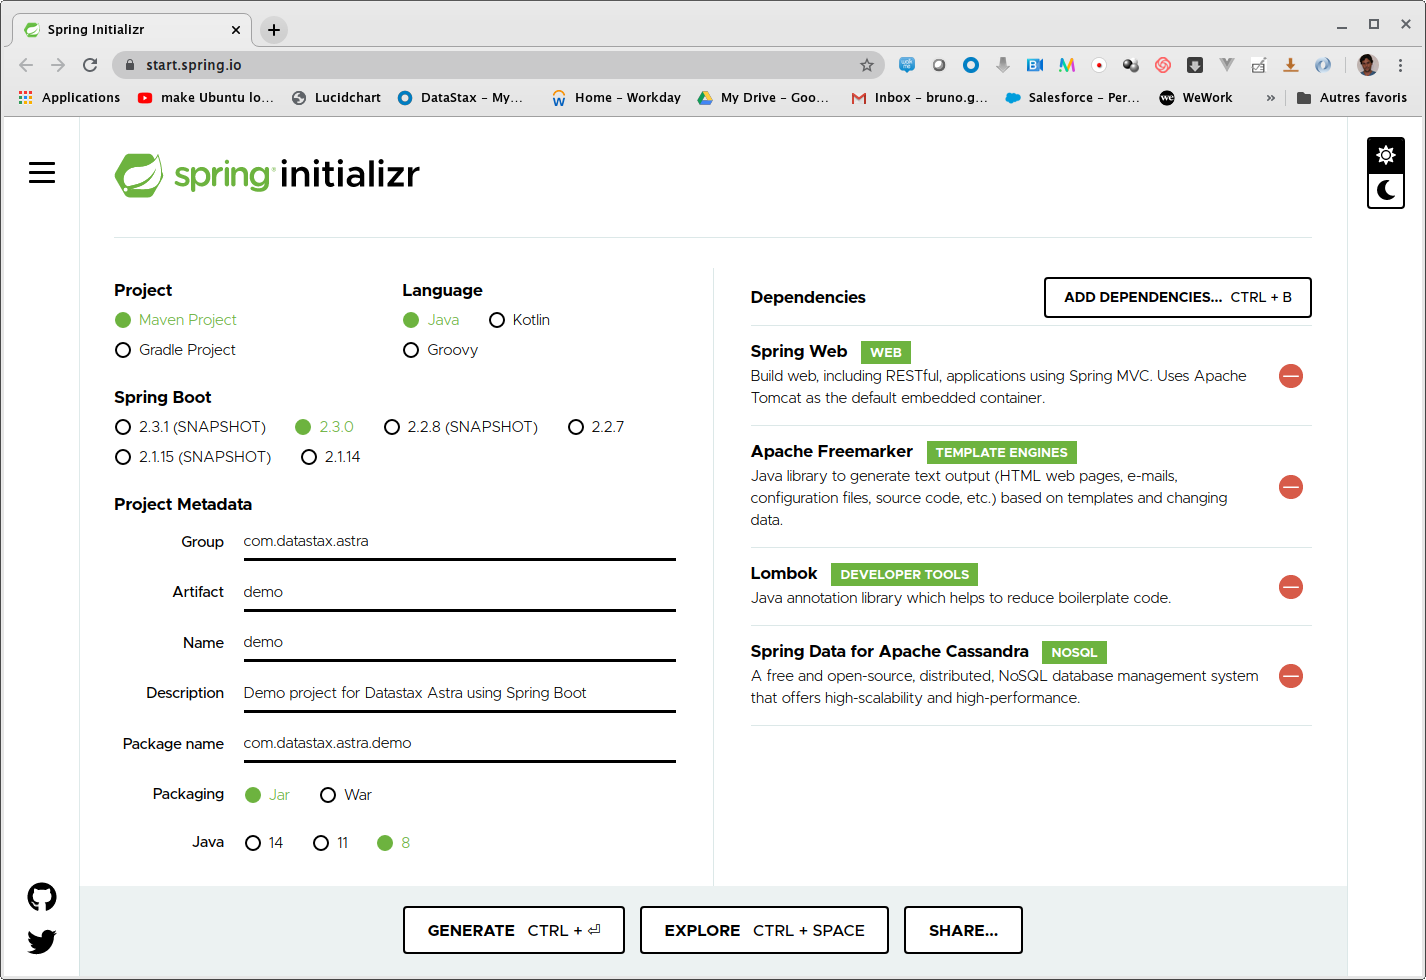
Task: Reload the page
Action: click(90, 65)
